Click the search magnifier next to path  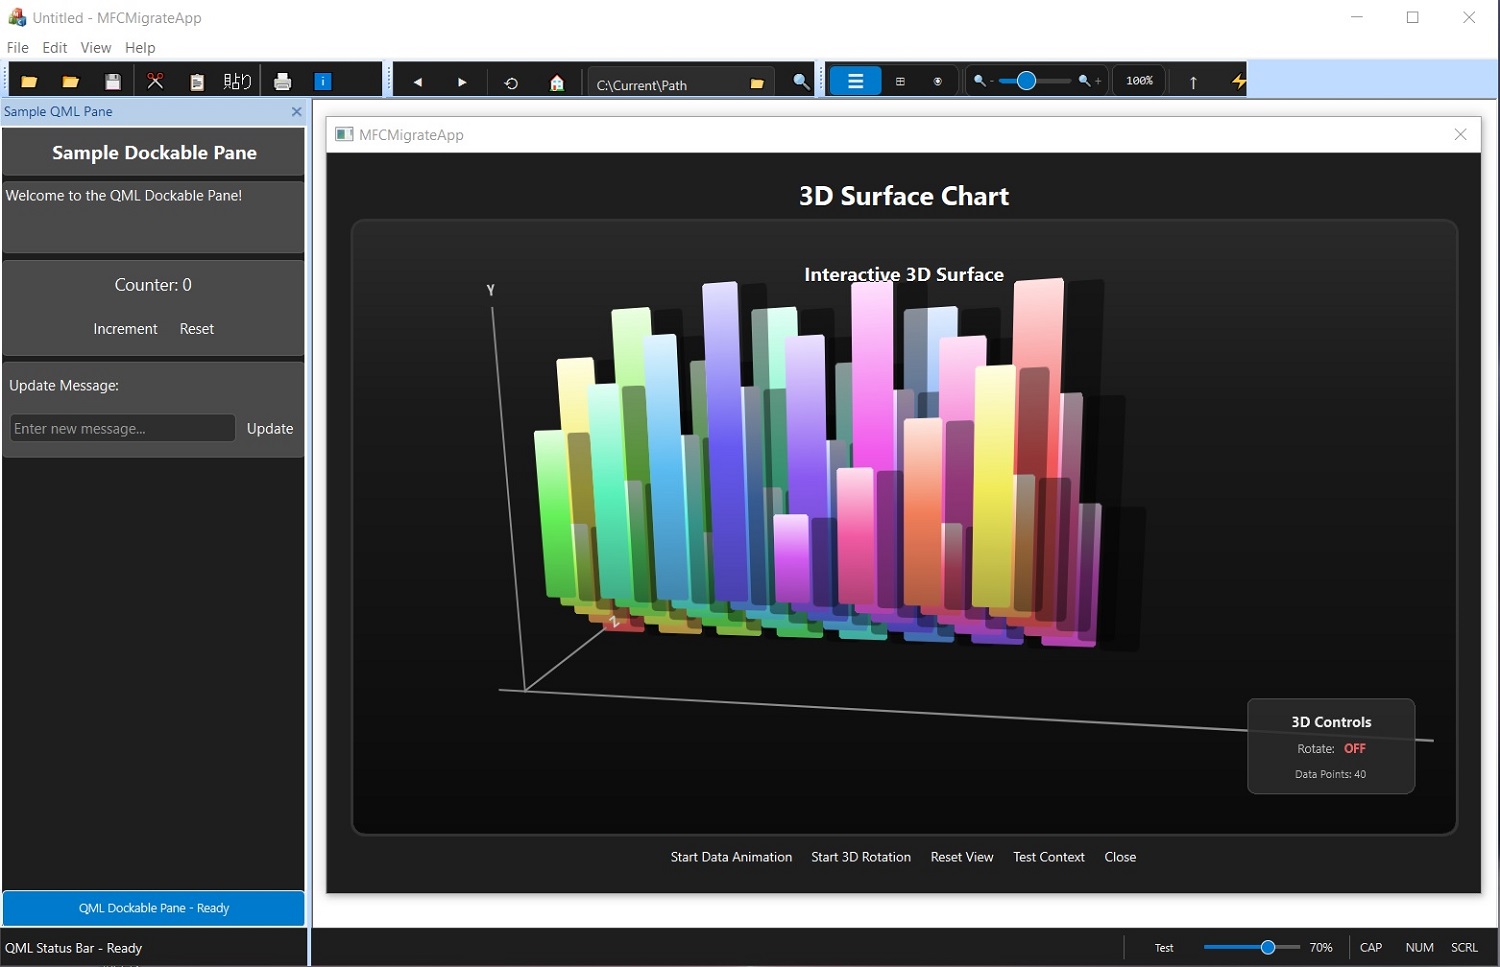(801, 82)
